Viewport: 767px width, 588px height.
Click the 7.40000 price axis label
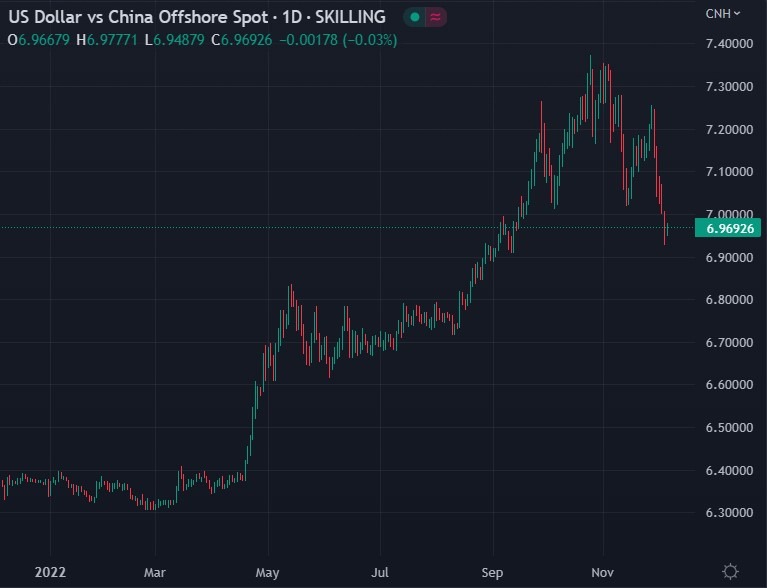(x=729, y=44)
